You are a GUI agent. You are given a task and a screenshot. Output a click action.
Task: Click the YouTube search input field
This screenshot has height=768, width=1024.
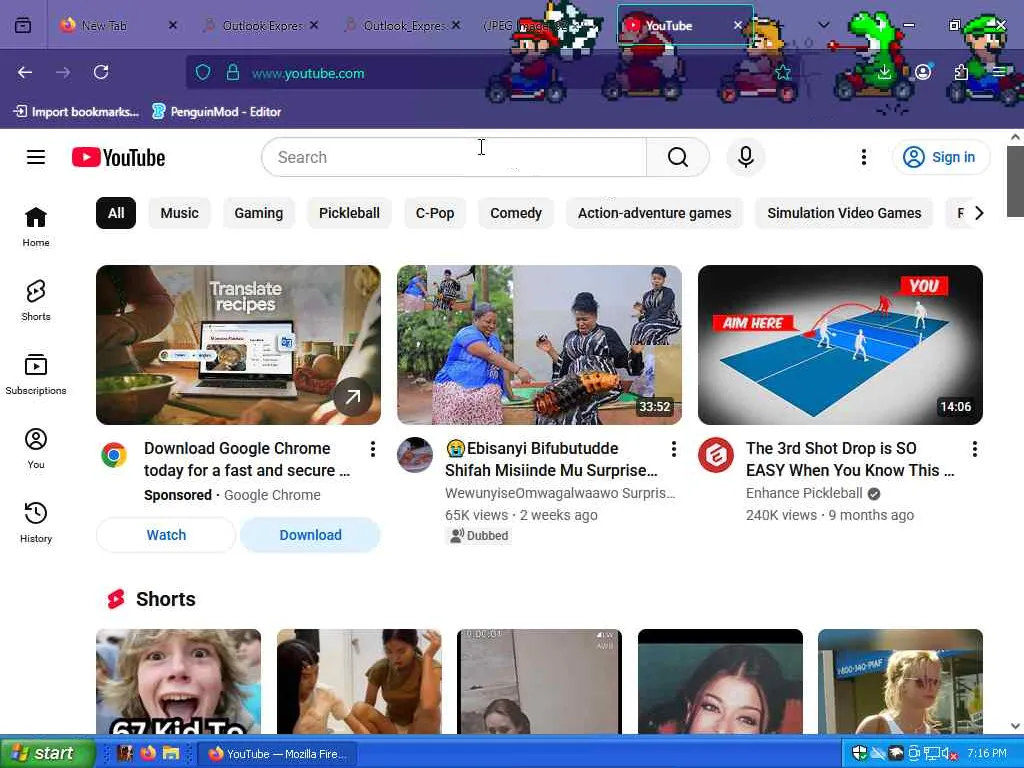coord(454,157)
